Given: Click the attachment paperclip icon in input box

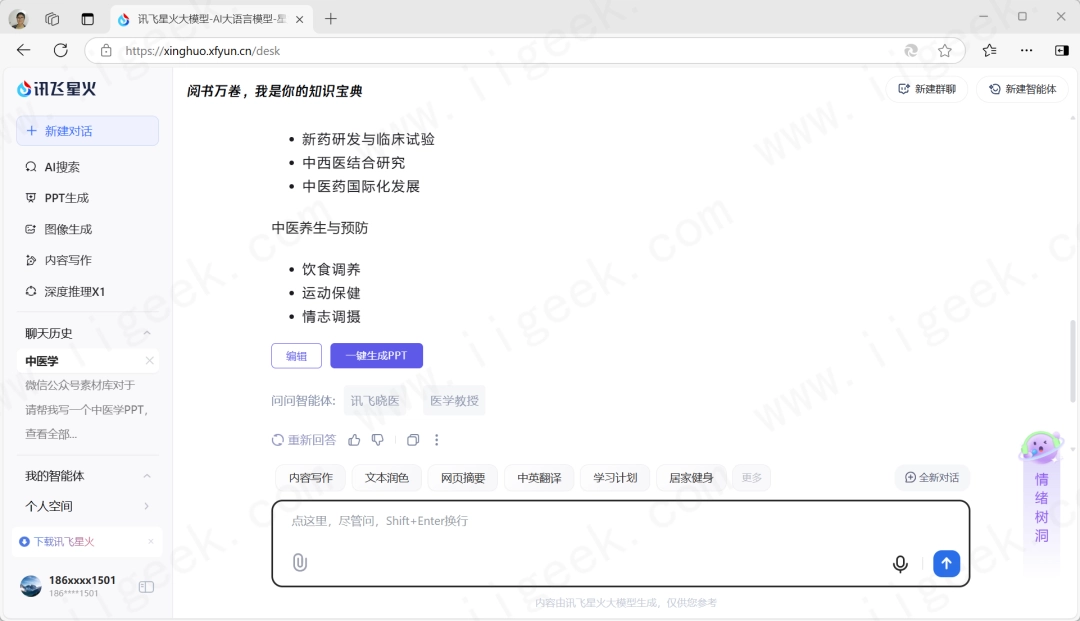Looking at the screenshot, I should click(x=299, y=563).
